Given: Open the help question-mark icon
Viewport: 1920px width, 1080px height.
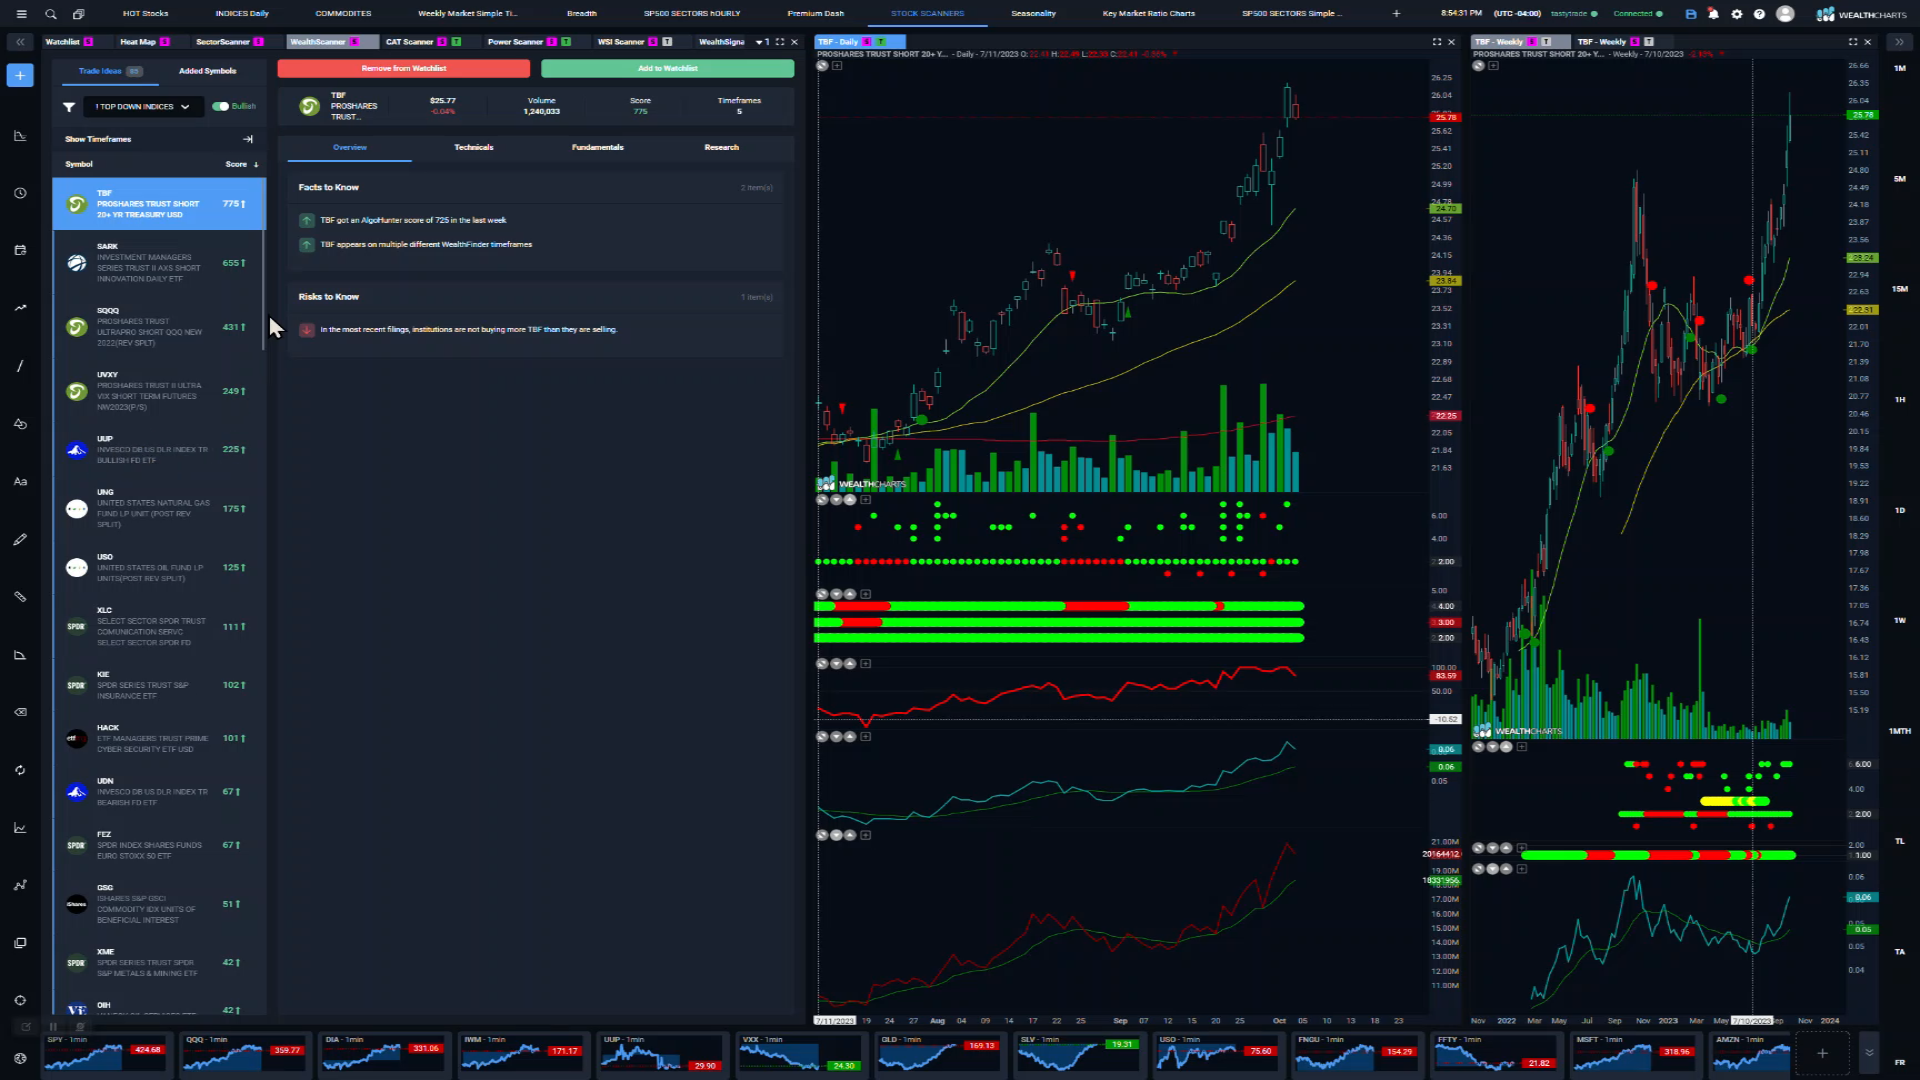Looking at the screenshot, I should pos(1760,14).
